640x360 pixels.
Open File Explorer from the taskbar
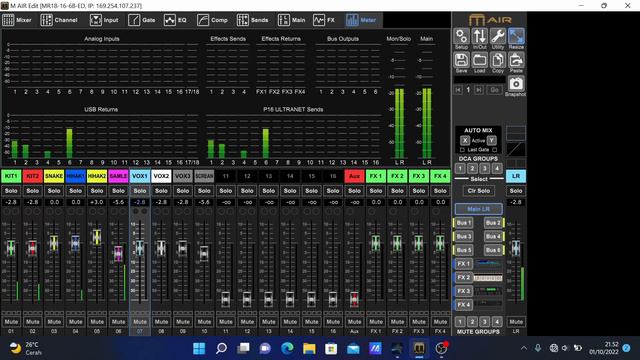[x=309, y=348]
